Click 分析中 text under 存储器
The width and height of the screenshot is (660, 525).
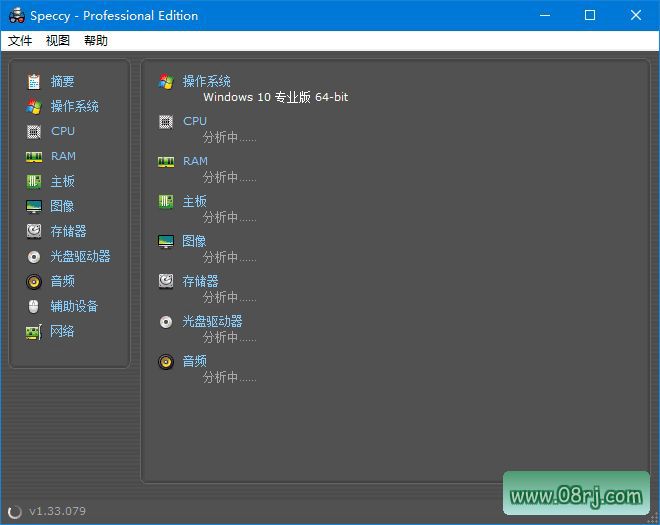pos(229,298)
